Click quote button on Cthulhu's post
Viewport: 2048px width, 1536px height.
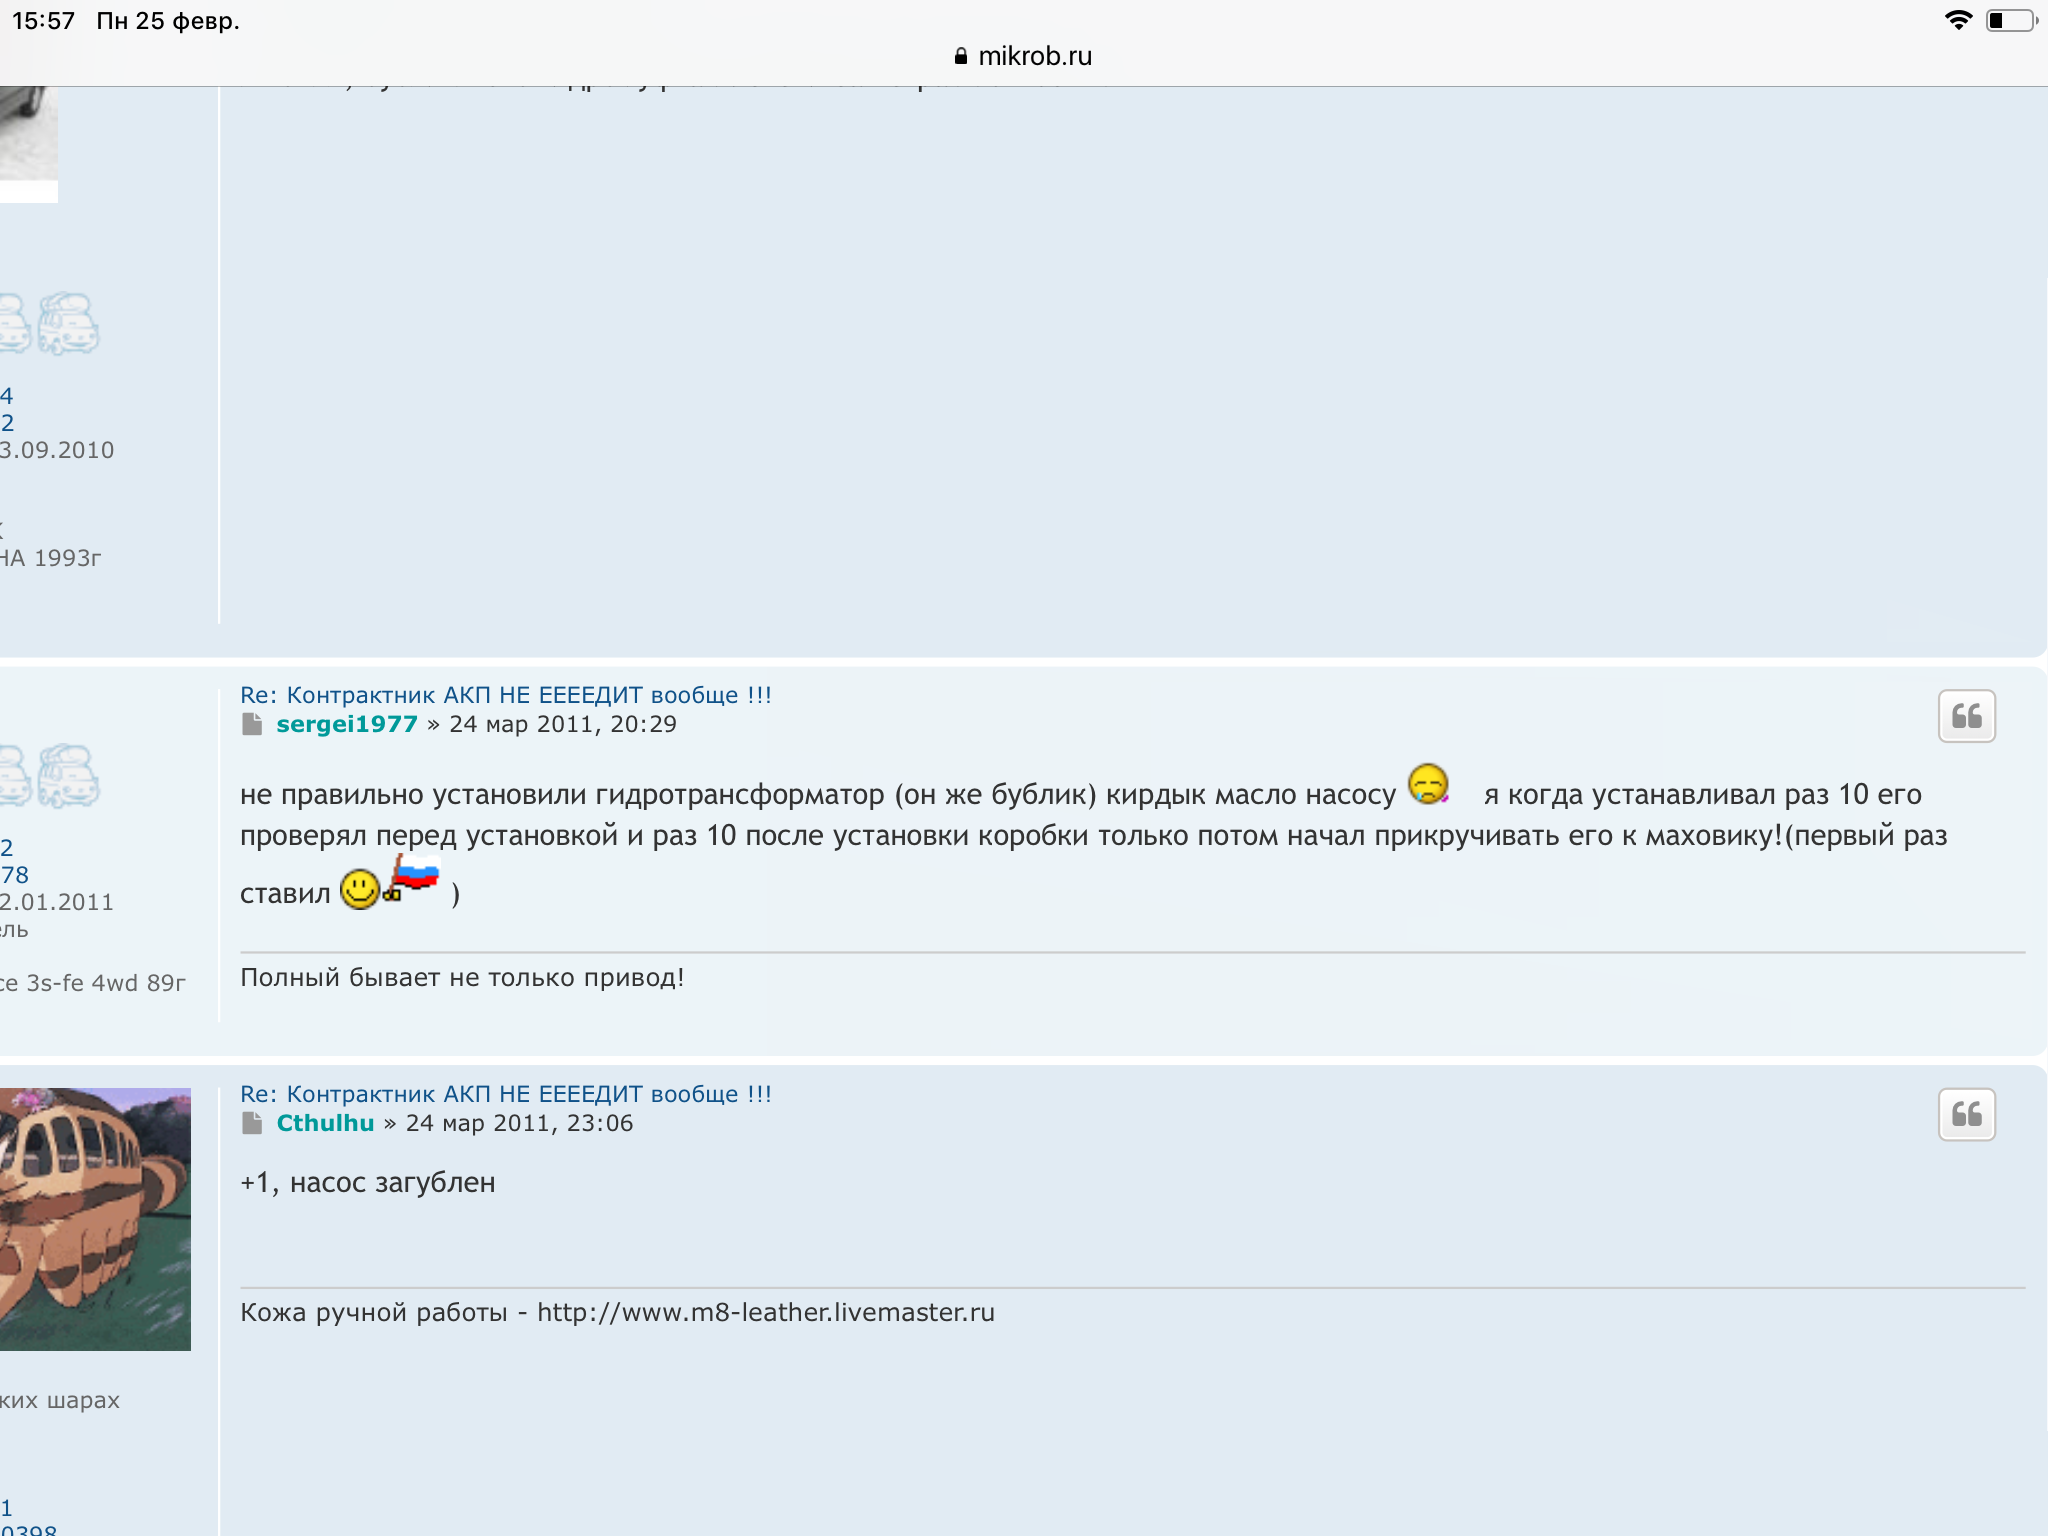coord(1966,1114)
